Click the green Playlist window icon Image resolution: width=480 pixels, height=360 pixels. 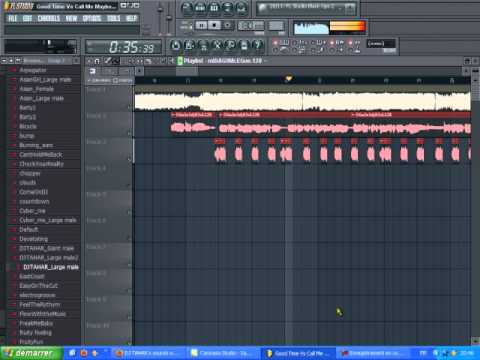click(x=180, y=61)
